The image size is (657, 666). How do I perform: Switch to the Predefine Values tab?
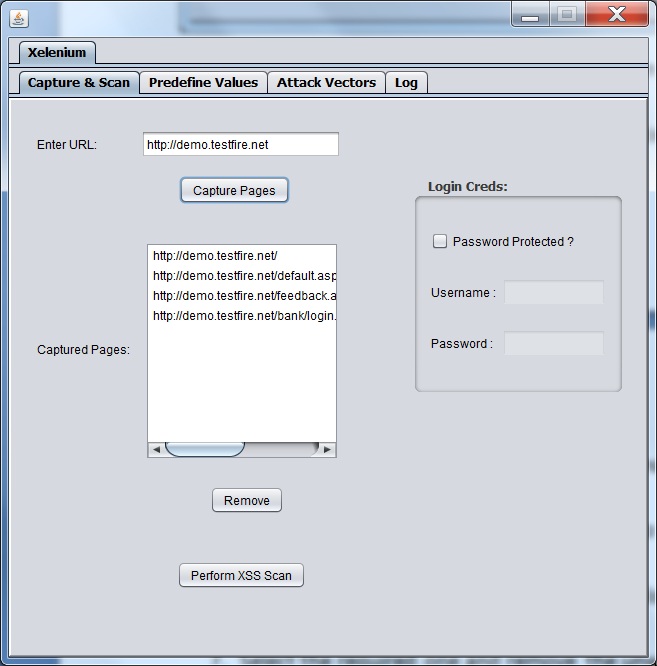point(203,83)
